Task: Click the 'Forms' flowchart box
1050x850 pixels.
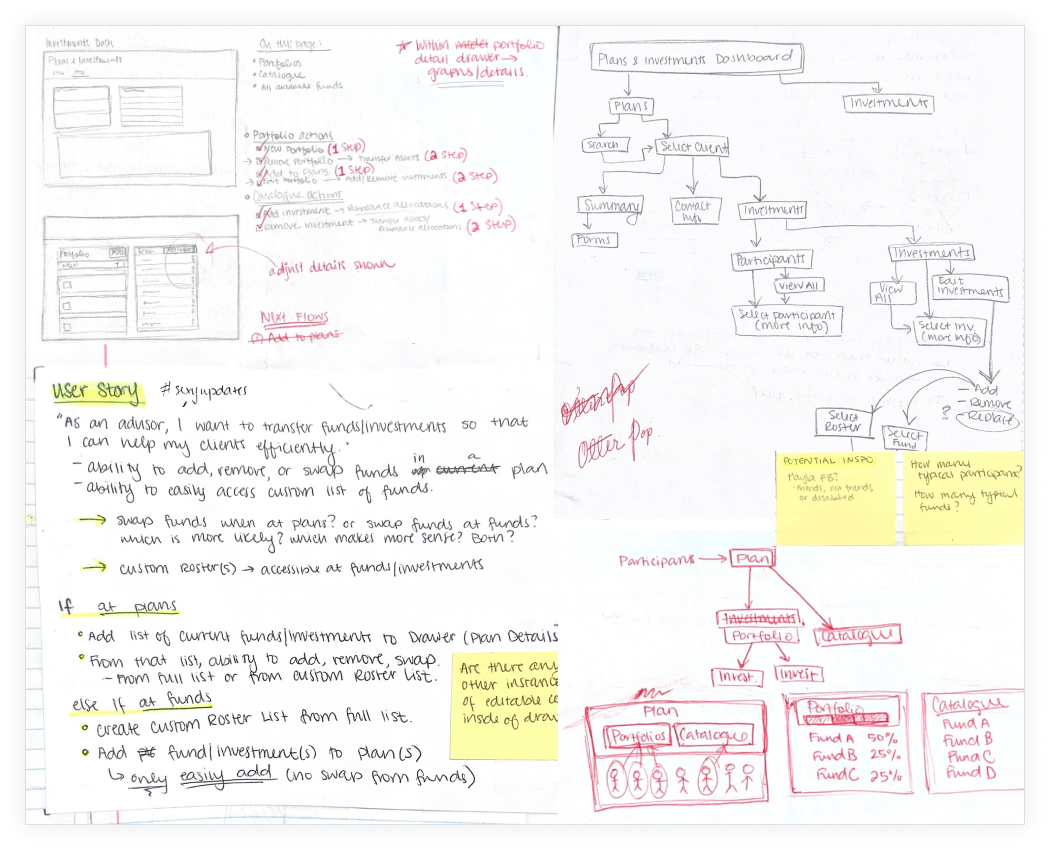Action: (x=594, y=240)
